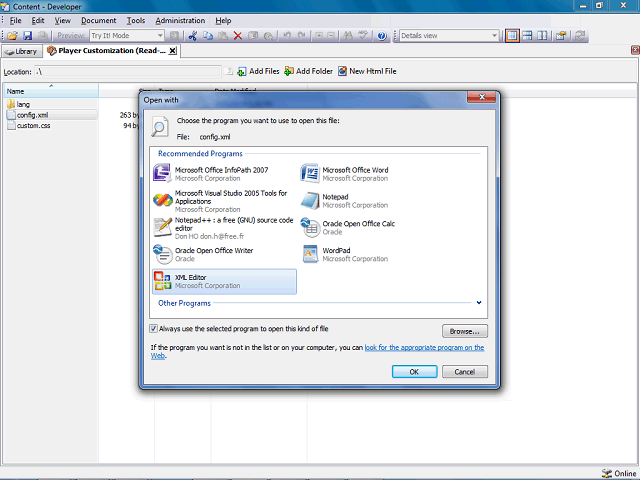Click the Add Folder icon
The width and height of the screenshot is (640, 480).
(289, 71)
